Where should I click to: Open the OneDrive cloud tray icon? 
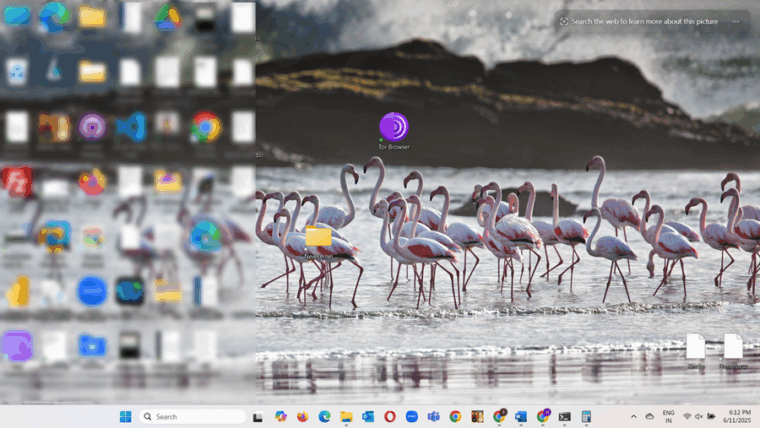(x=649, y=416)
